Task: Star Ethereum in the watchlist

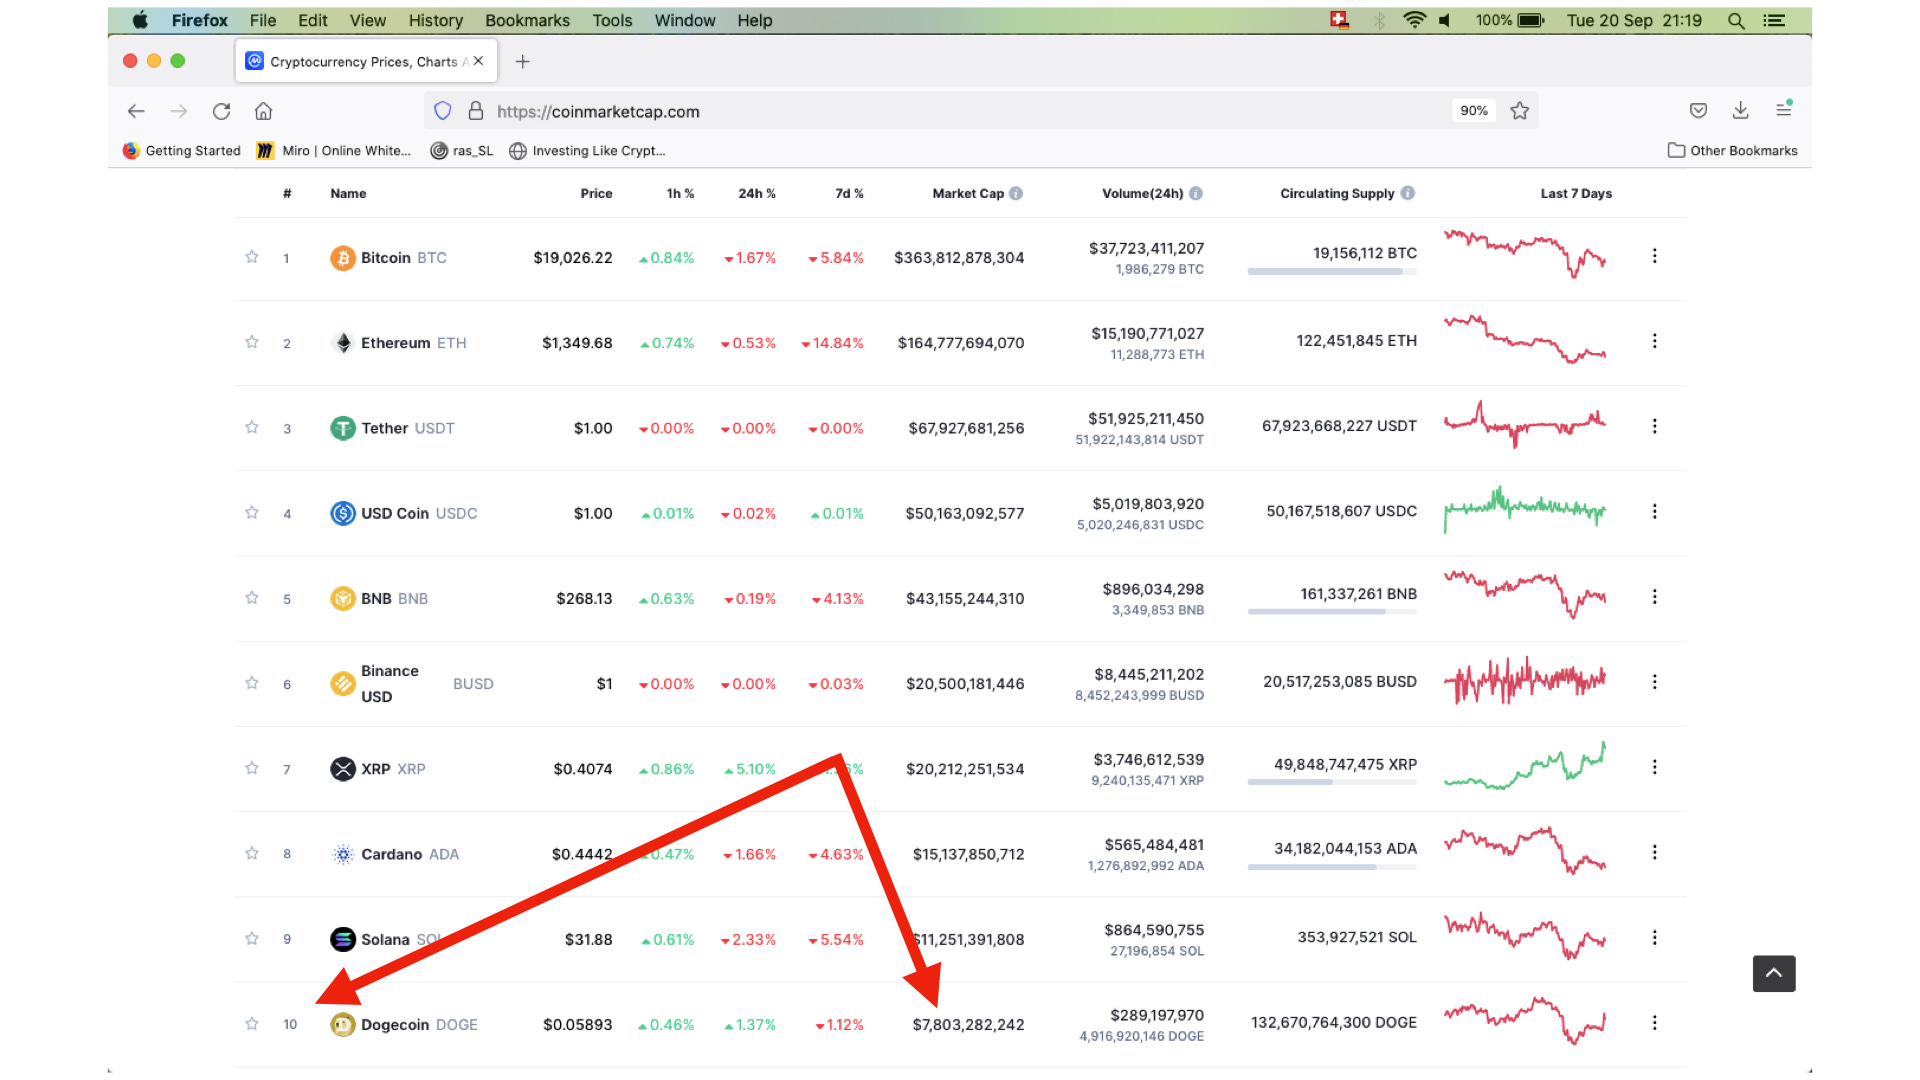Action: point(252,342)
